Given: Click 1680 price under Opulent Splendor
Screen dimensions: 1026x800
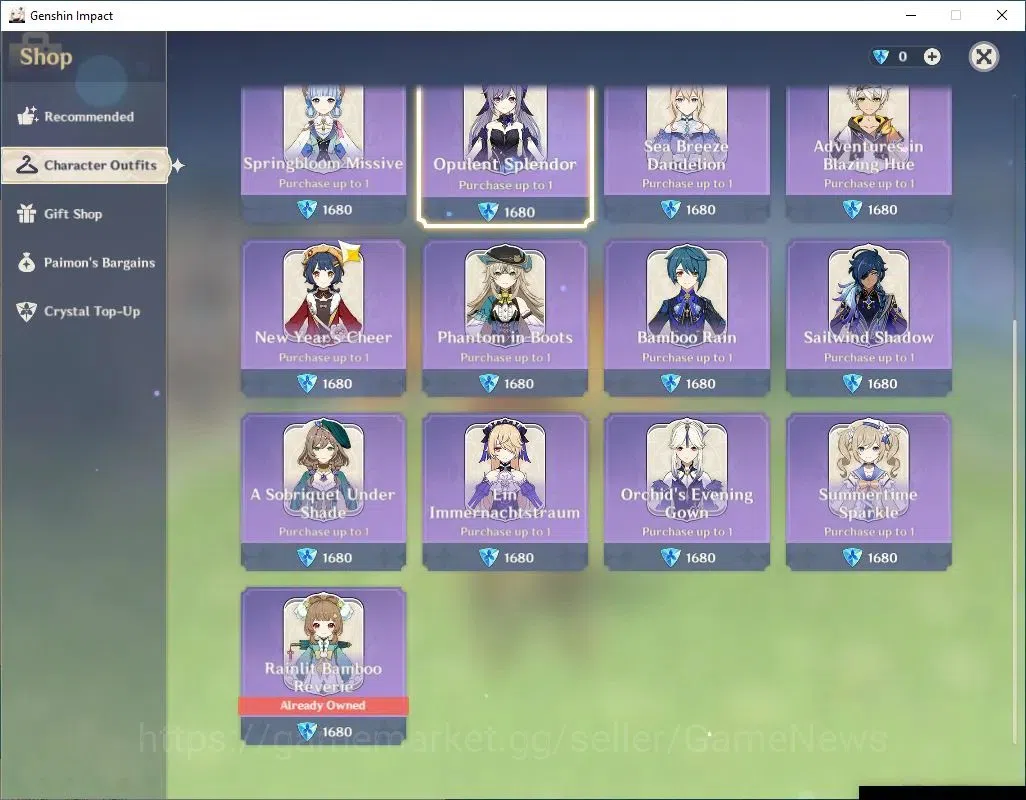Looking at the screenshot, I should click(519, 213).
